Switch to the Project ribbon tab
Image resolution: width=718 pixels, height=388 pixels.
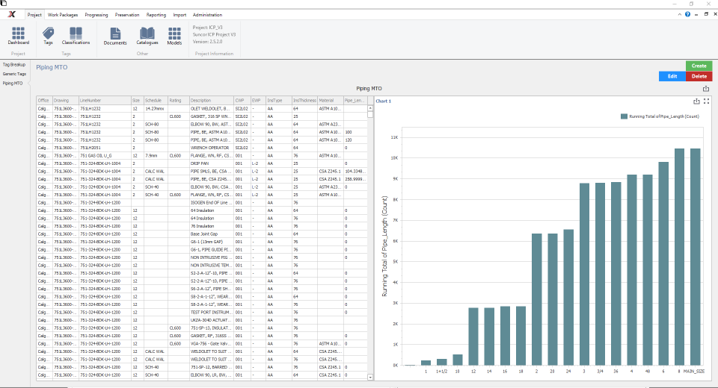(34, 15)
